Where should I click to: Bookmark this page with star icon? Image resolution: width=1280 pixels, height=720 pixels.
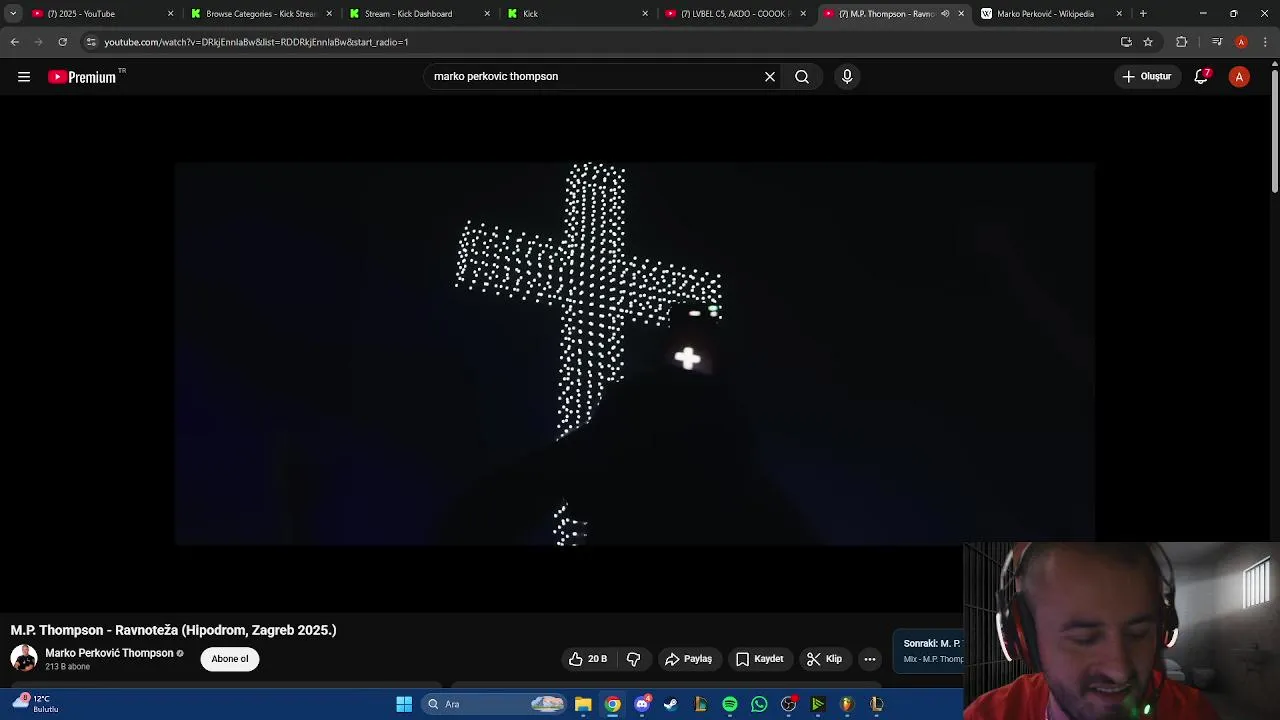pyautogui.click(x=1148, y=42)
